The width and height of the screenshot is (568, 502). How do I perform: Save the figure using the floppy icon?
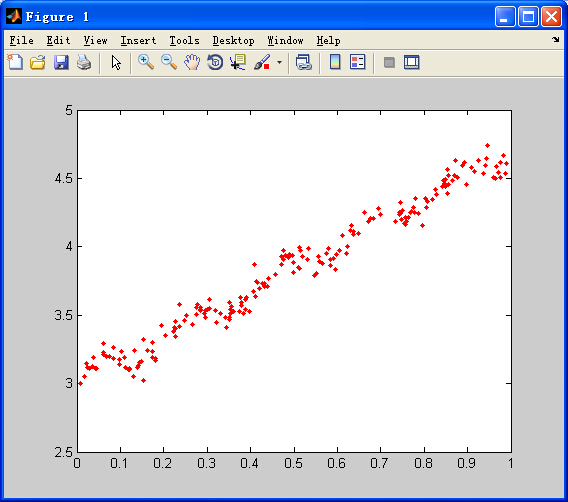pos(61,62)
